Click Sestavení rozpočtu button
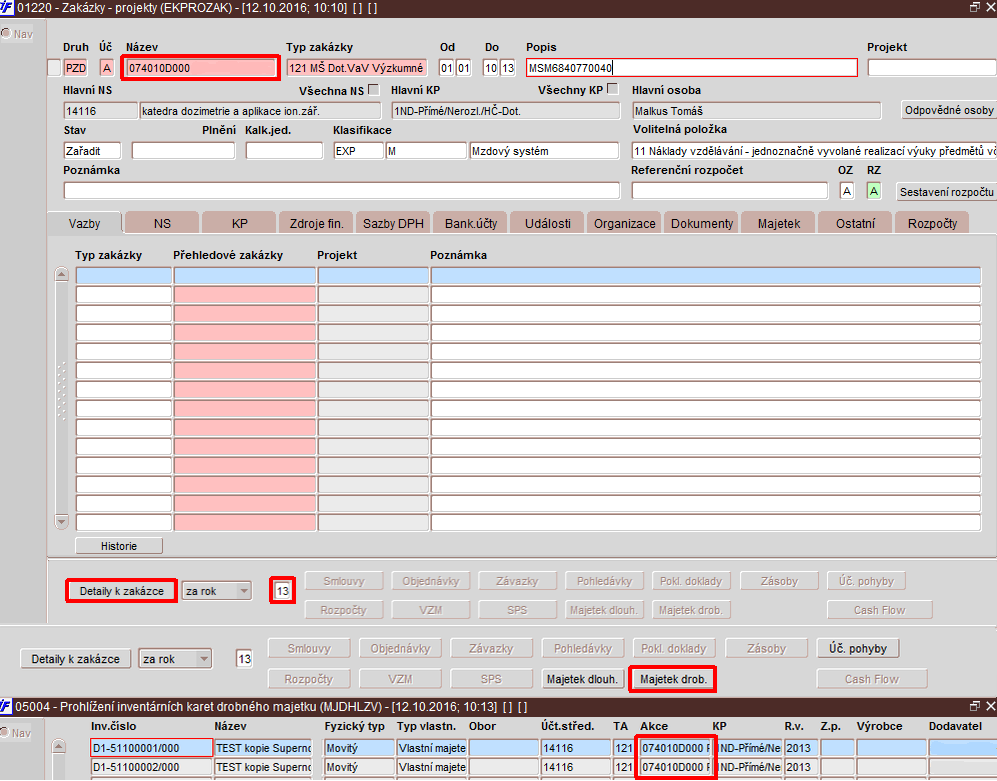Image resolution: width=997 pixels, height=781 pixels. [x=945, y=191]
